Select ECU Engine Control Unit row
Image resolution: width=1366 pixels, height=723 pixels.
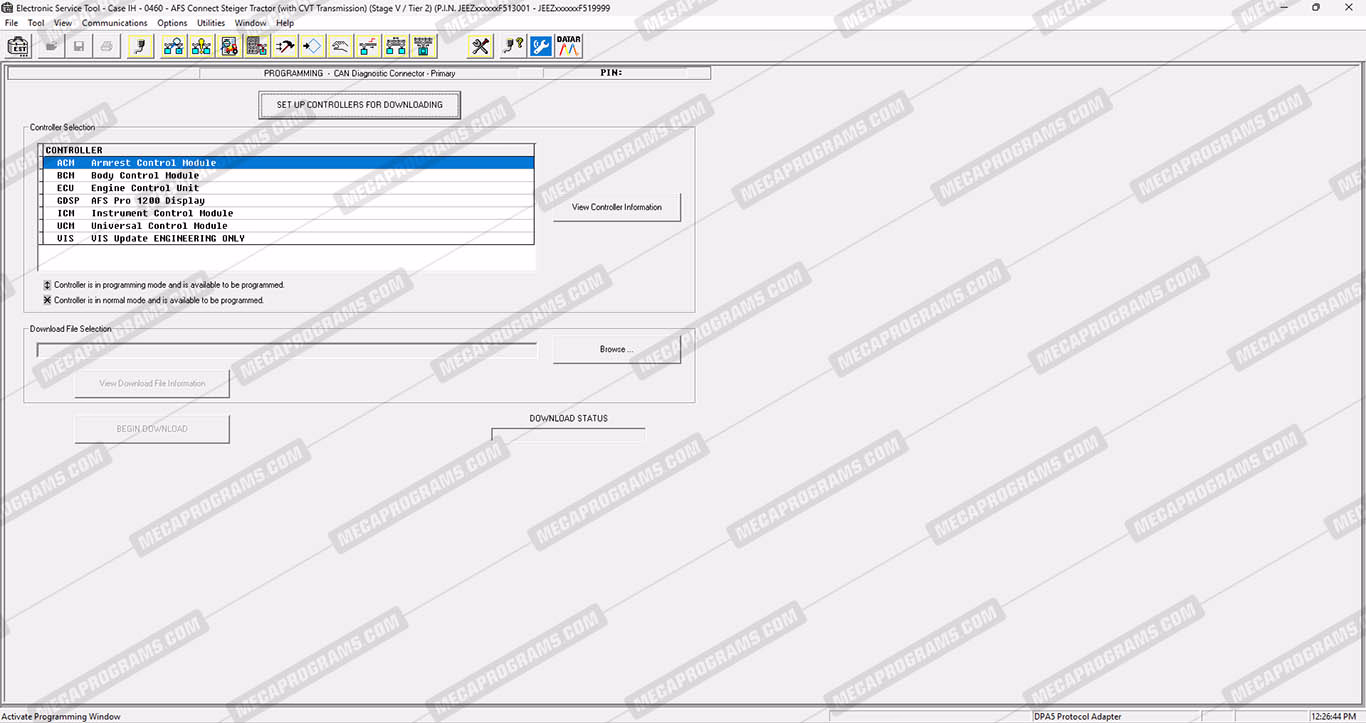(x=288, y=188)
